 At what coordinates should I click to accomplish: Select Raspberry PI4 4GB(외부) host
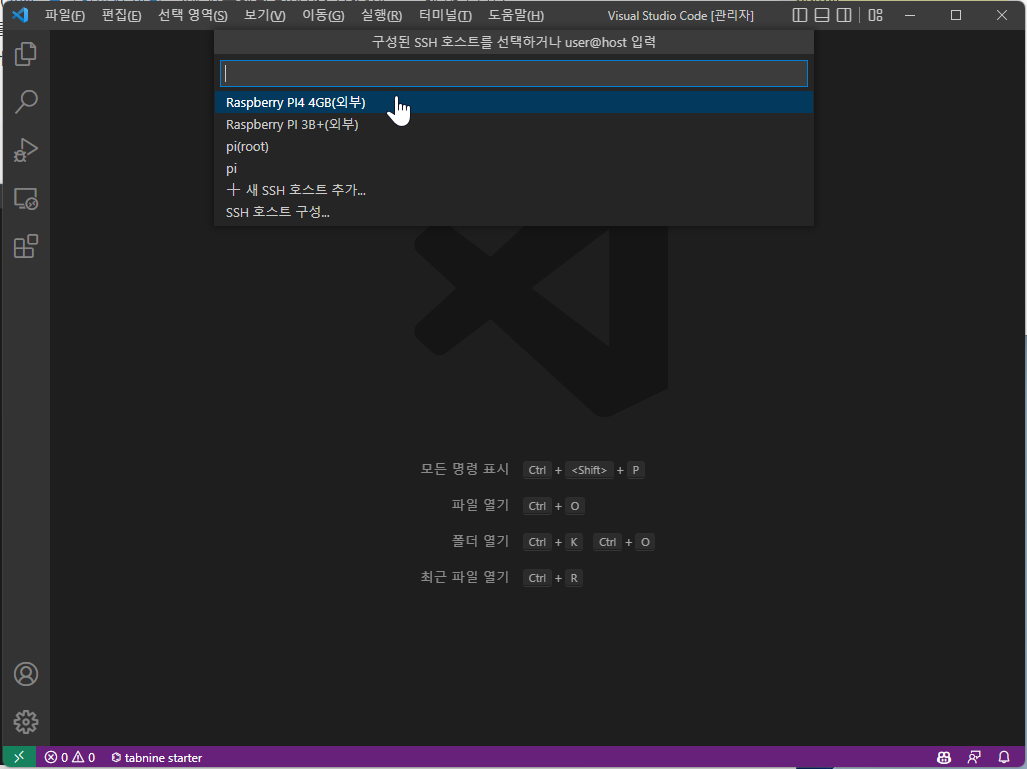(514, 102)
